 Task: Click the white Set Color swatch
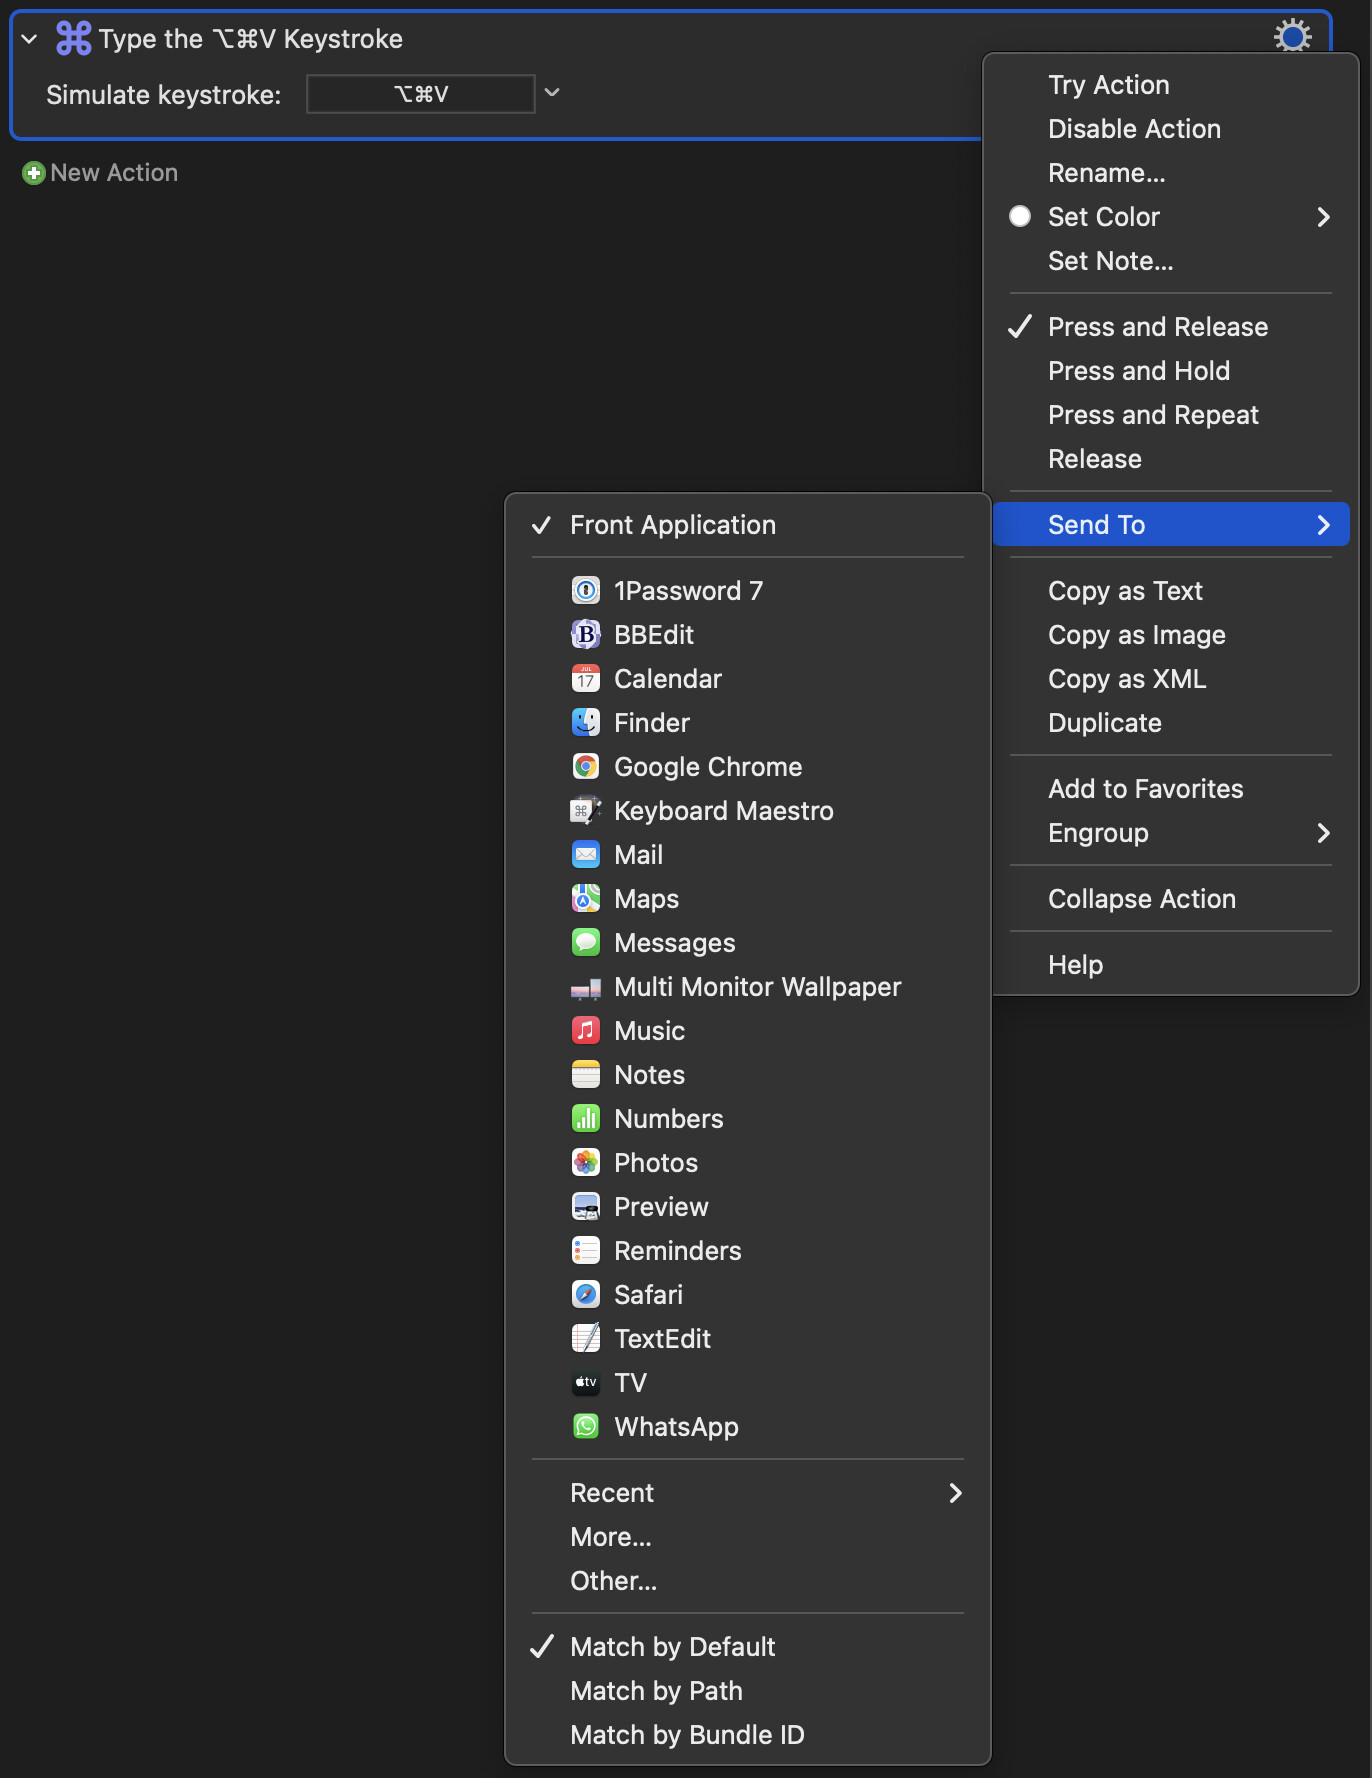1020,216
